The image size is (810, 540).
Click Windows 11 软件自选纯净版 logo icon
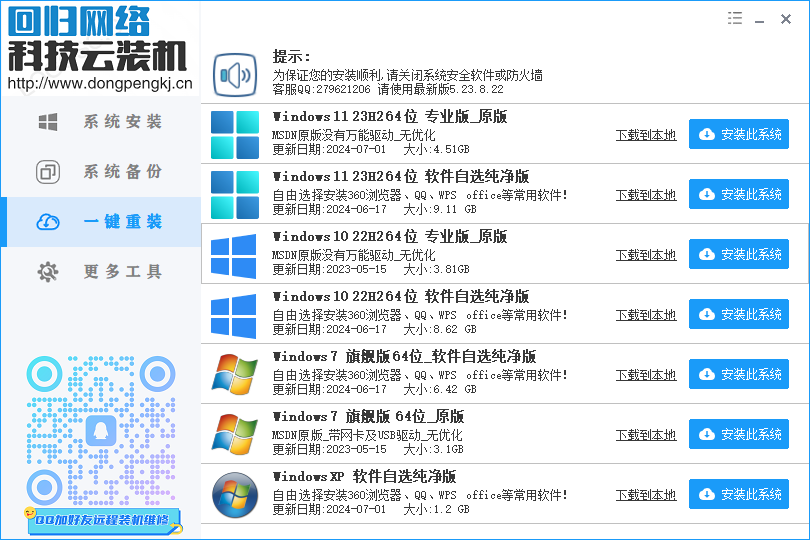point(235,195)
